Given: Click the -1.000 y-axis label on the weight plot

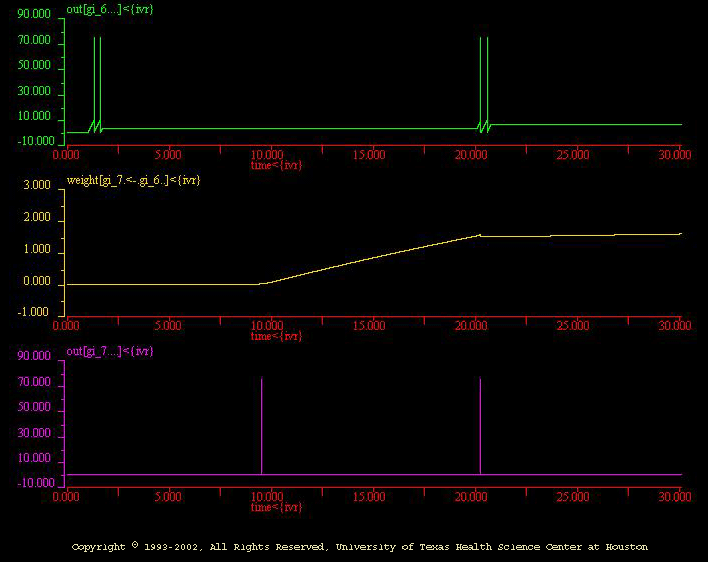Looking at the screenshot, I should 35,312.
